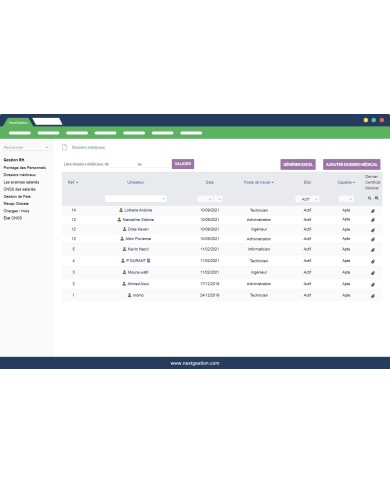Click the person icon next to Driss Keven

(x=124, y=229)
